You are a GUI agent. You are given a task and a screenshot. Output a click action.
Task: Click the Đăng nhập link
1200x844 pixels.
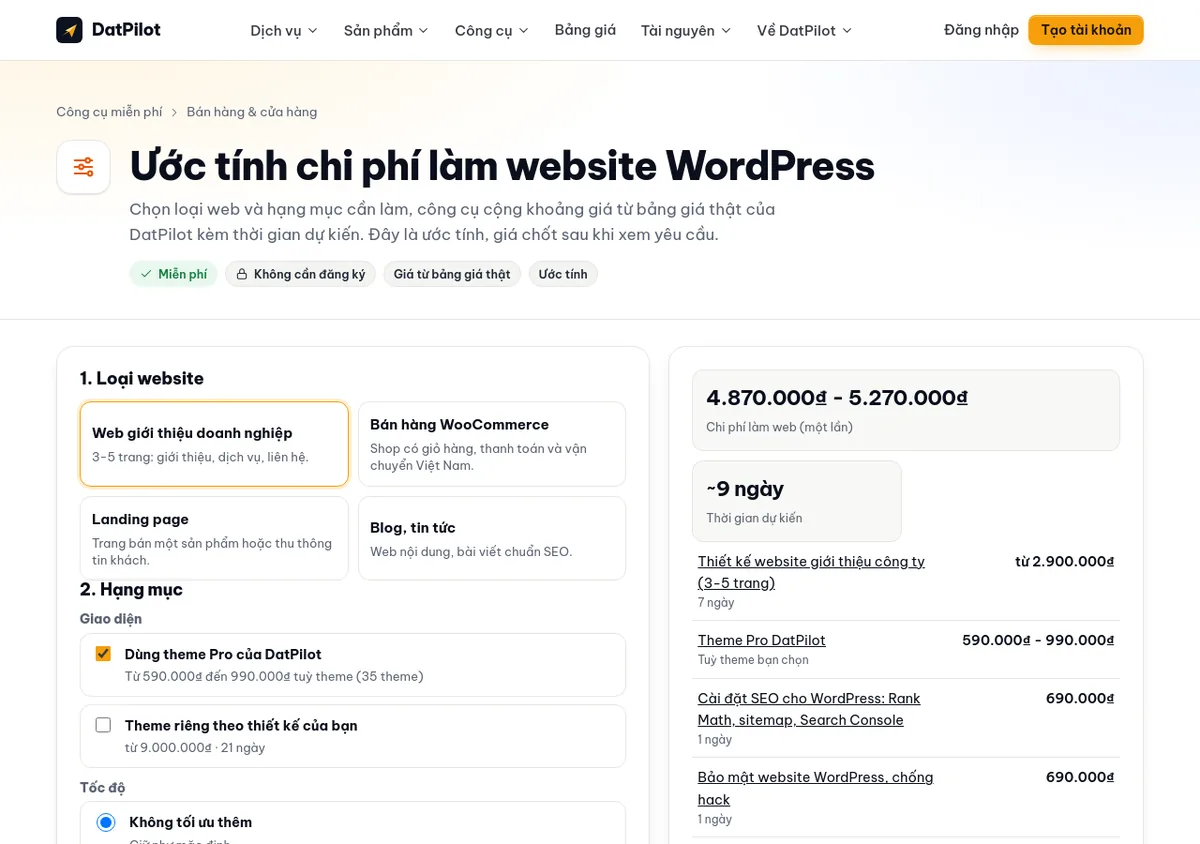(981, 30)
